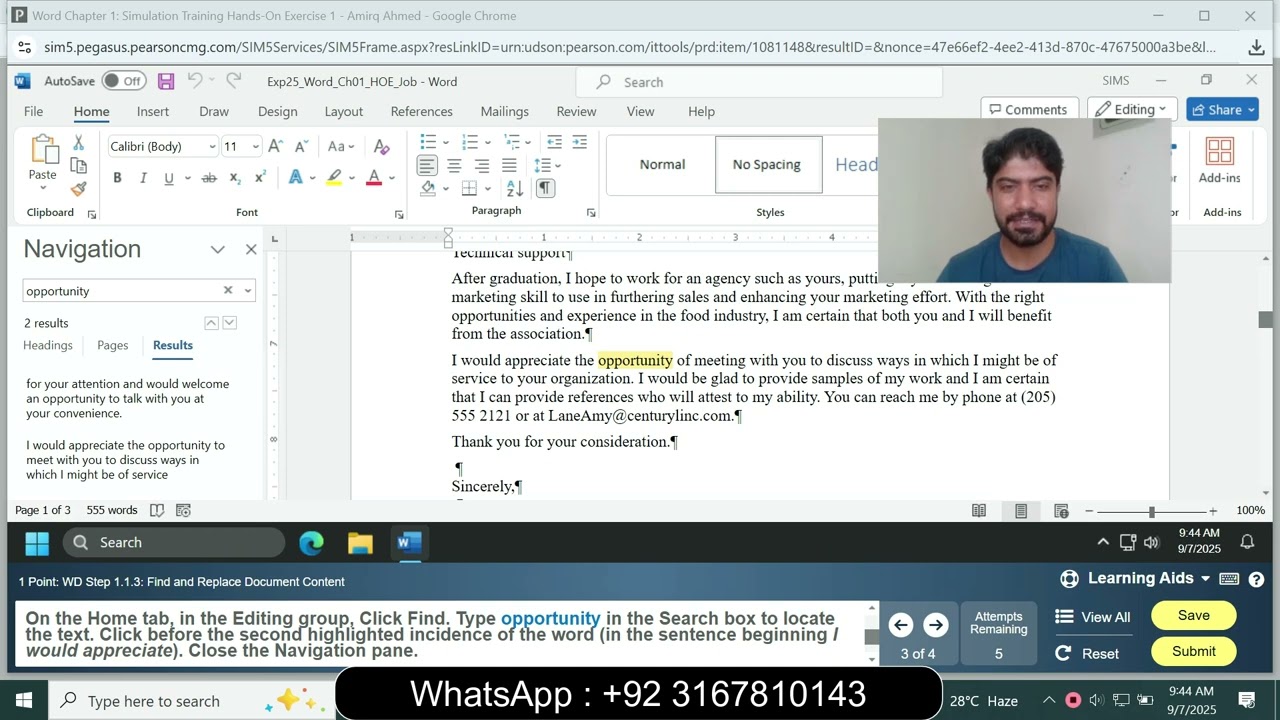This screenshot has height=720, width=1280.
Task: Open Navigation search options dropdown
Action: [x=248, y=291]
